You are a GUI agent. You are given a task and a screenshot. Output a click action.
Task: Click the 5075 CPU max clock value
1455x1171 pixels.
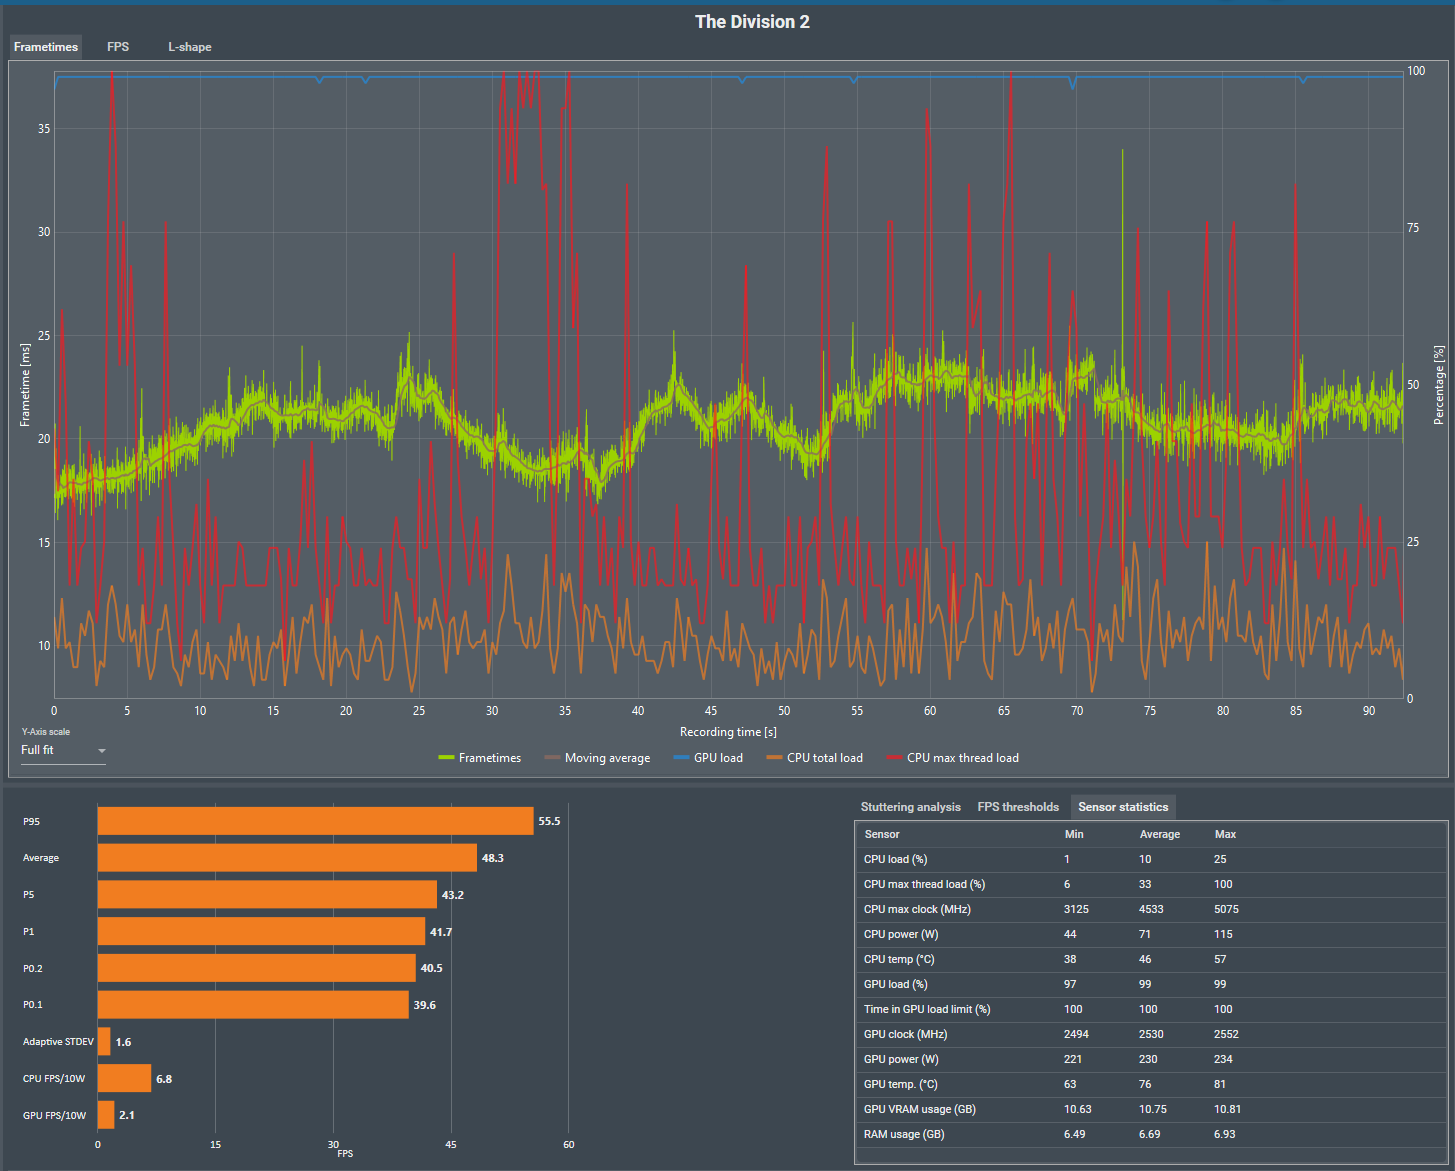coord(1226,909)
